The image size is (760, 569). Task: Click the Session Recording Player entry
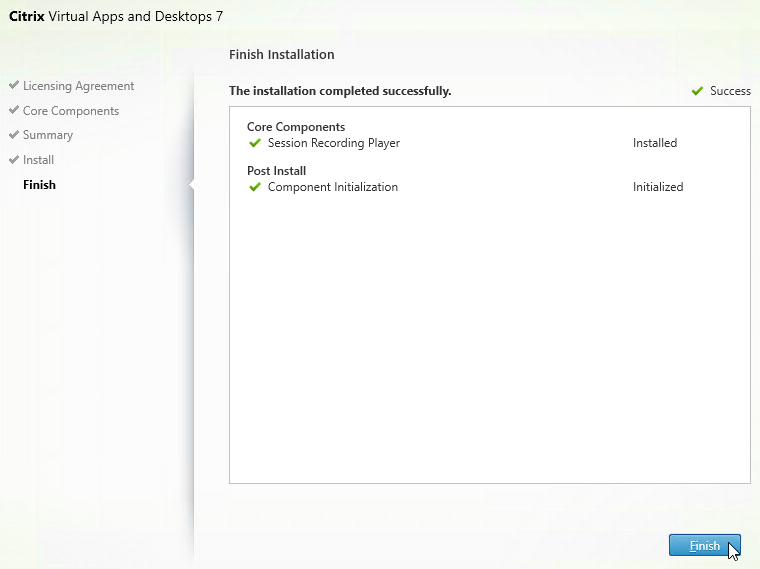pyautogui.click(x=334, y=143)
